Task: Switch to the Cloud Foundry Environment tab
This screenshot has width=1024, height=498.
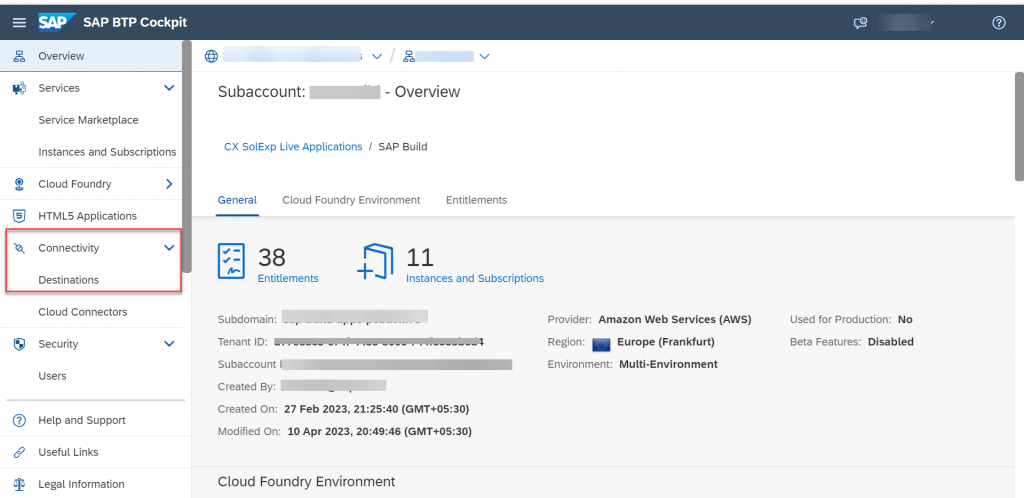Action: (x=351, y=200)
